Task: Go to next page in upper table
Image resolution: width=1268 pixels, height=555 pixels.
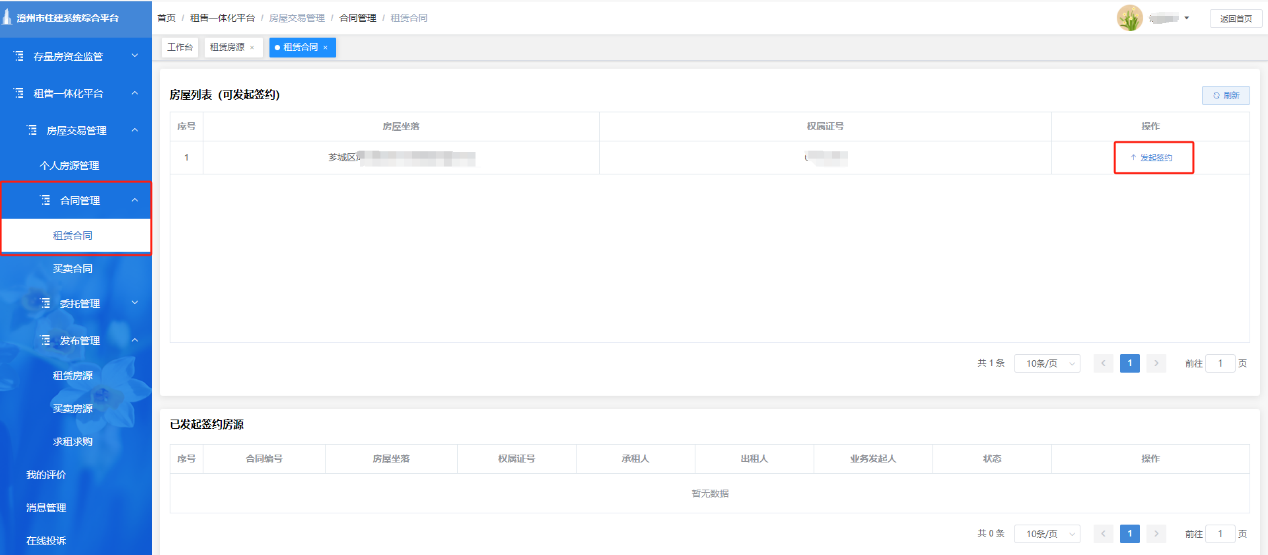Action: click(1156, 364)
